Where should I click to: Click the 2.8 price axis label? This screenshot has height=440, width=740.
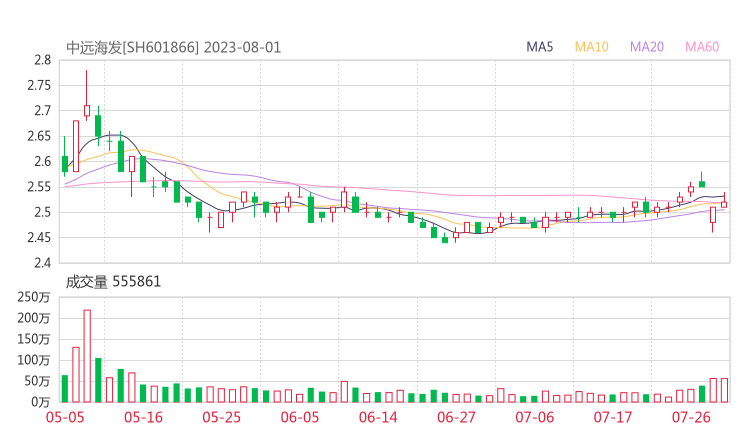tap(41, 60)
